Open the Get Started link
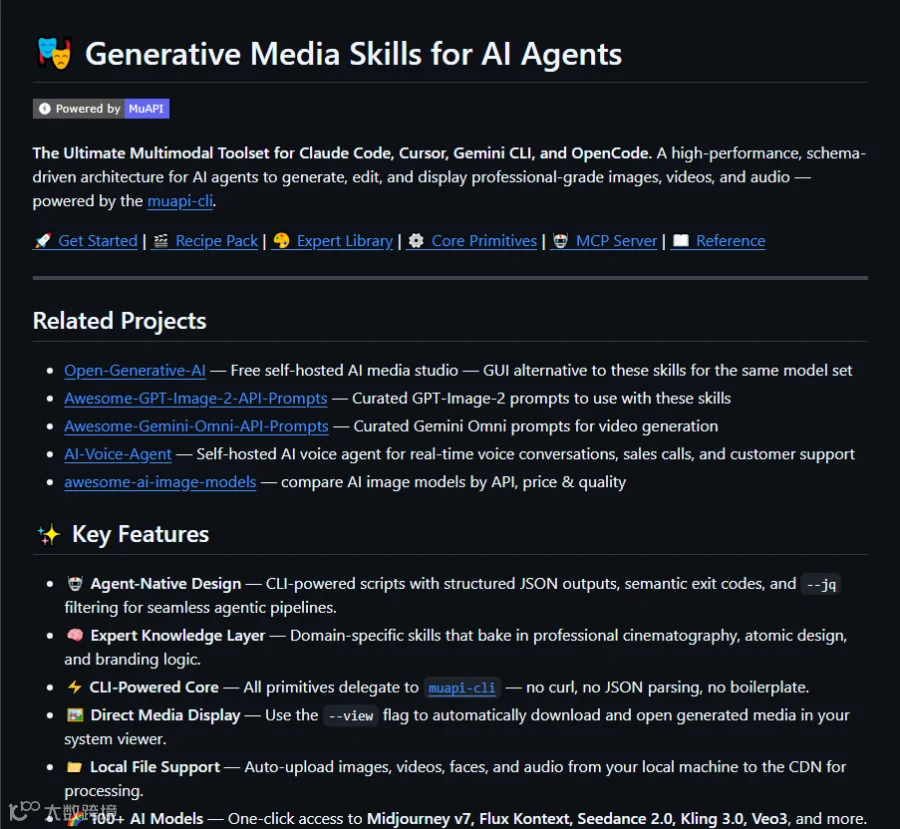The height and width of the screenshot is (829, 900). 98,241
